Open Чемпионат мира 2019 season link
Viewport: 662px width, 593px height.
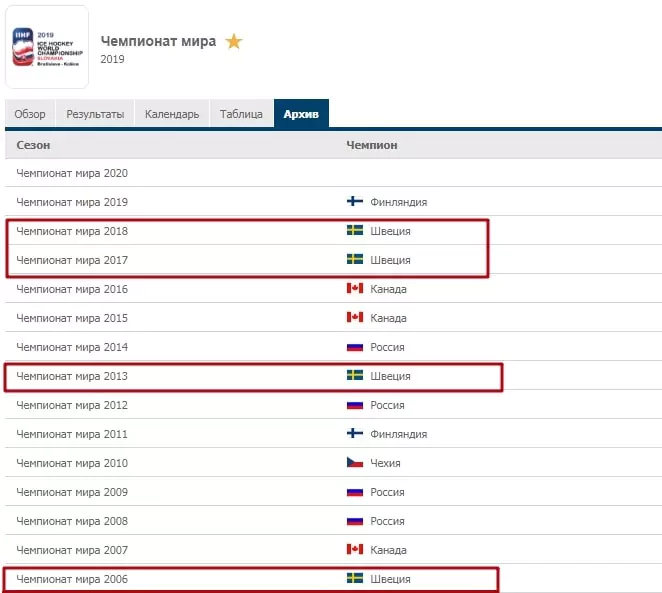[x=72, y=202]
